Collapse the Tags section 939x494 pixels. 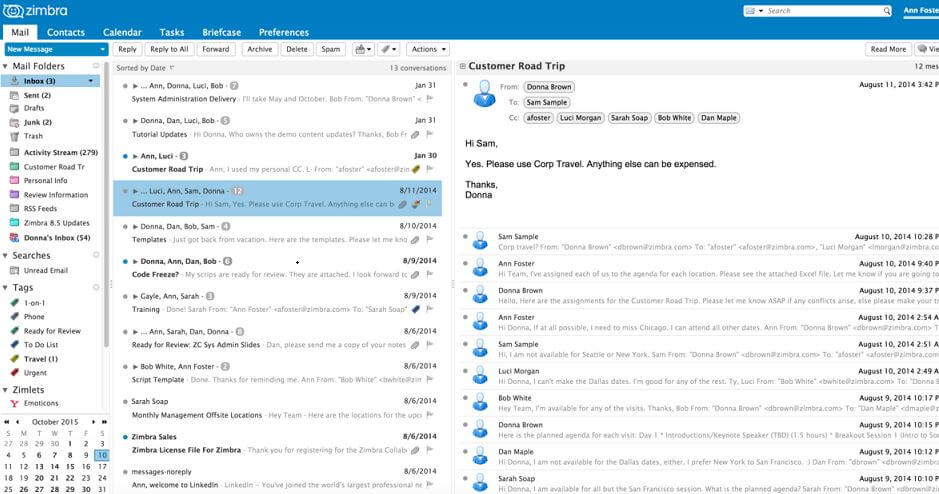5,287
